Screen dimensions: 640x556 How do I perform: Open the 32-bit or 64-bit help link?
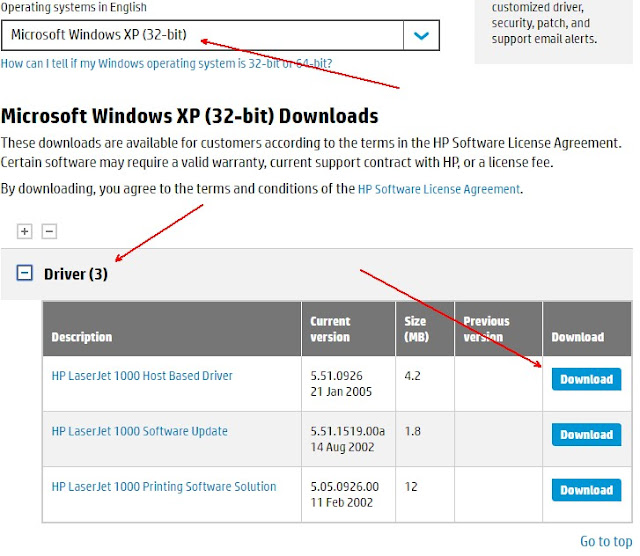pos(167,64)
